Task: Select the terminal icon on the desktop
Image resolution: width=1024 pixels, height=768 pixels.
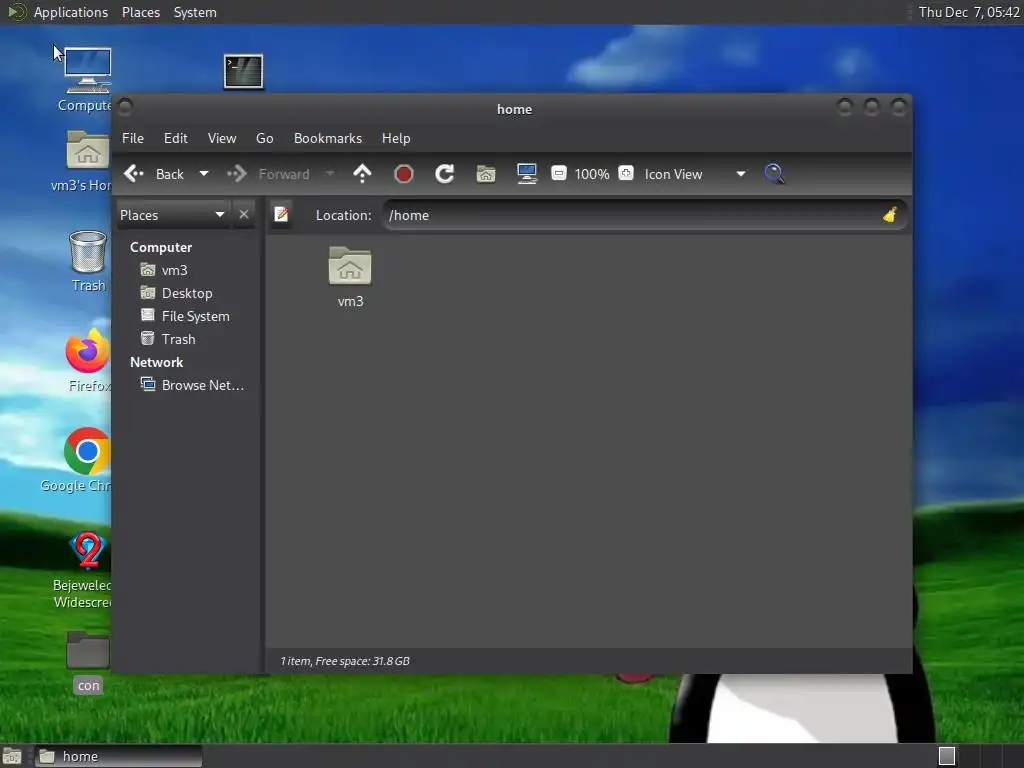Action: [x=243, y=72]
